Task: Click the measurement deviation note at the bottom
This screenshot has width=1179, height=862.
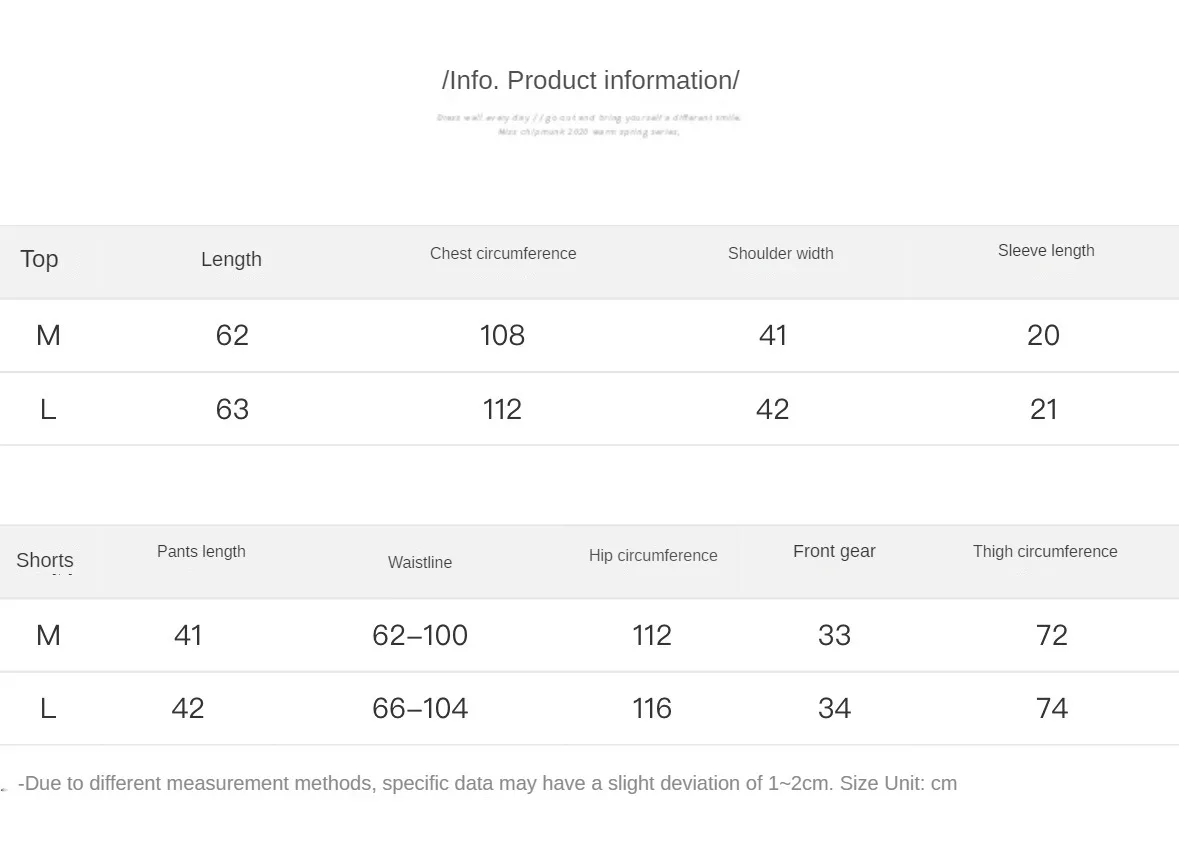Action: [x=487, y=784]
